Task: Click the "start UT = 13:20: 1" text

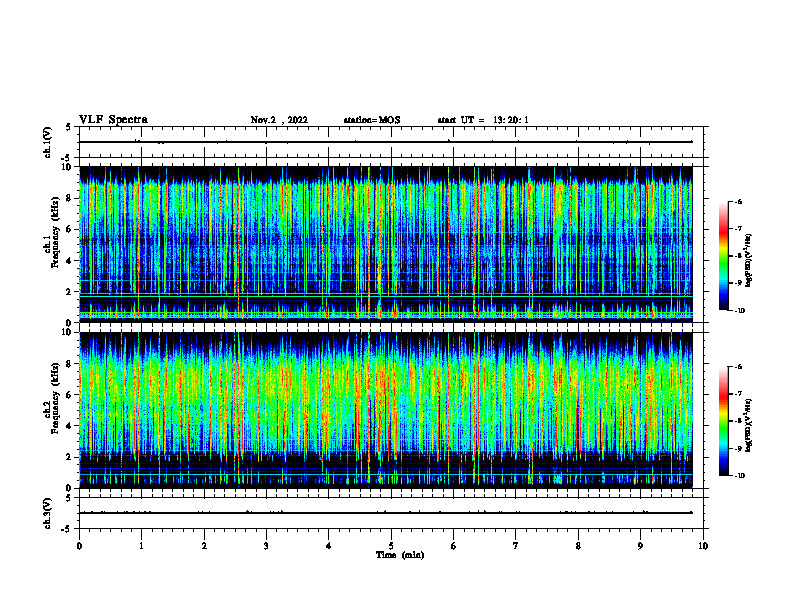Action: 483,120
